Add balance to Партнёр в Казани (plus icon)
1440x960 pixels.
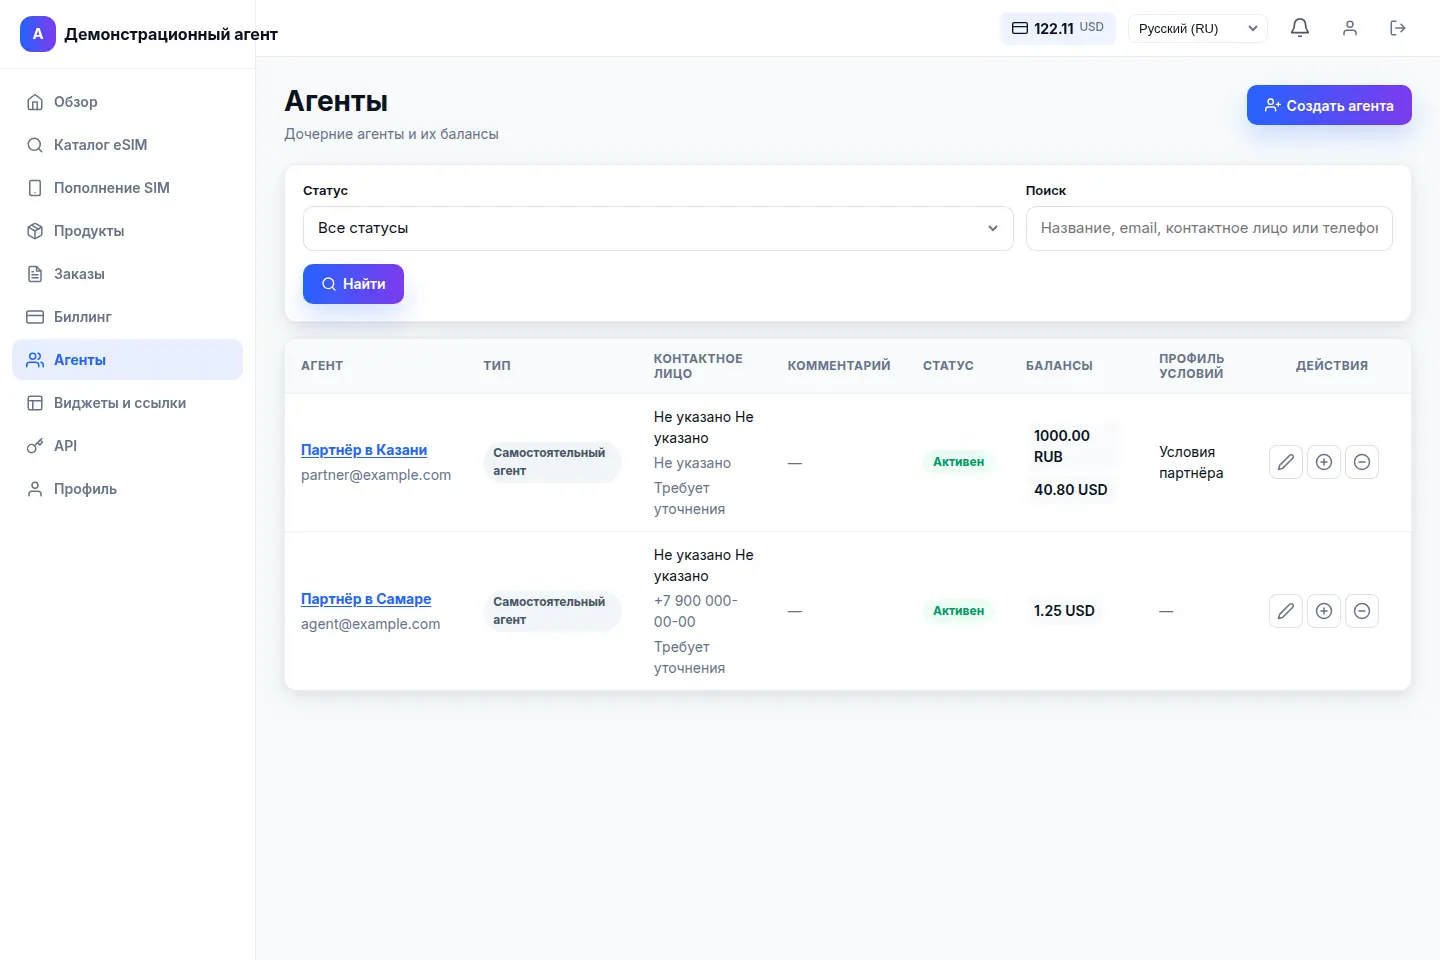click(1324, 462)
